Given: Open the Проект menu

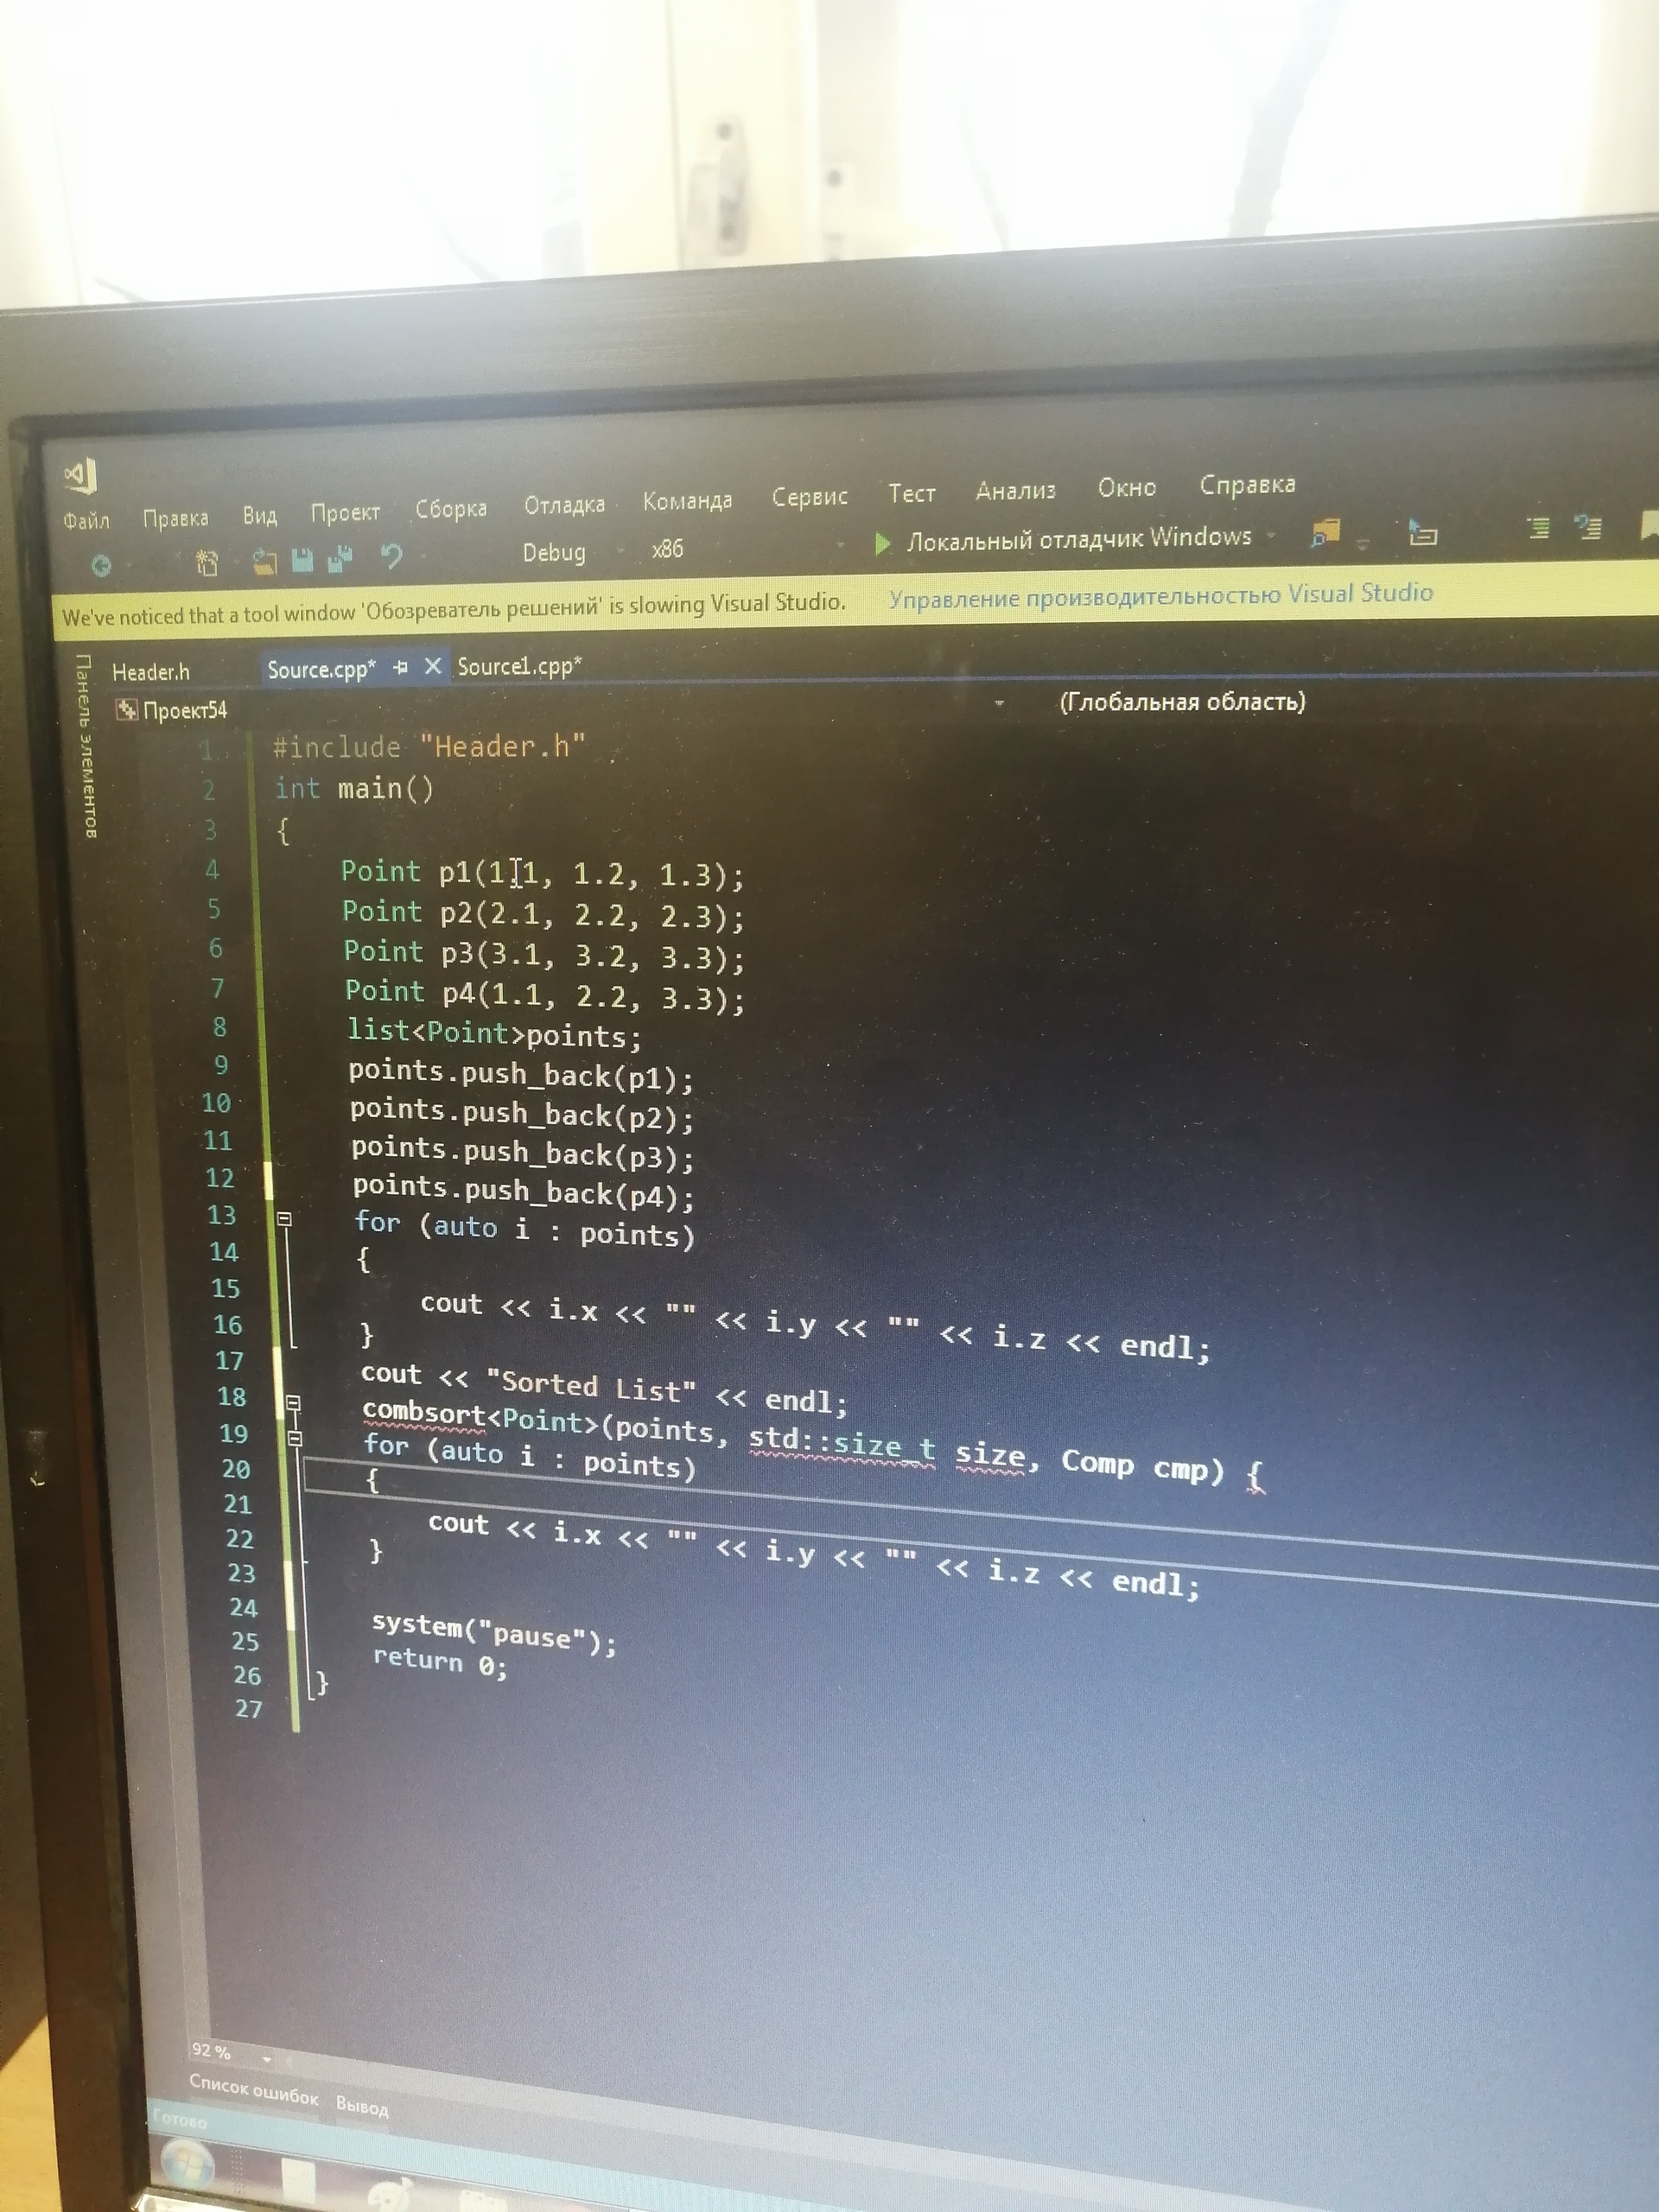Looking at the screenshot, I should tap(345, 513).
